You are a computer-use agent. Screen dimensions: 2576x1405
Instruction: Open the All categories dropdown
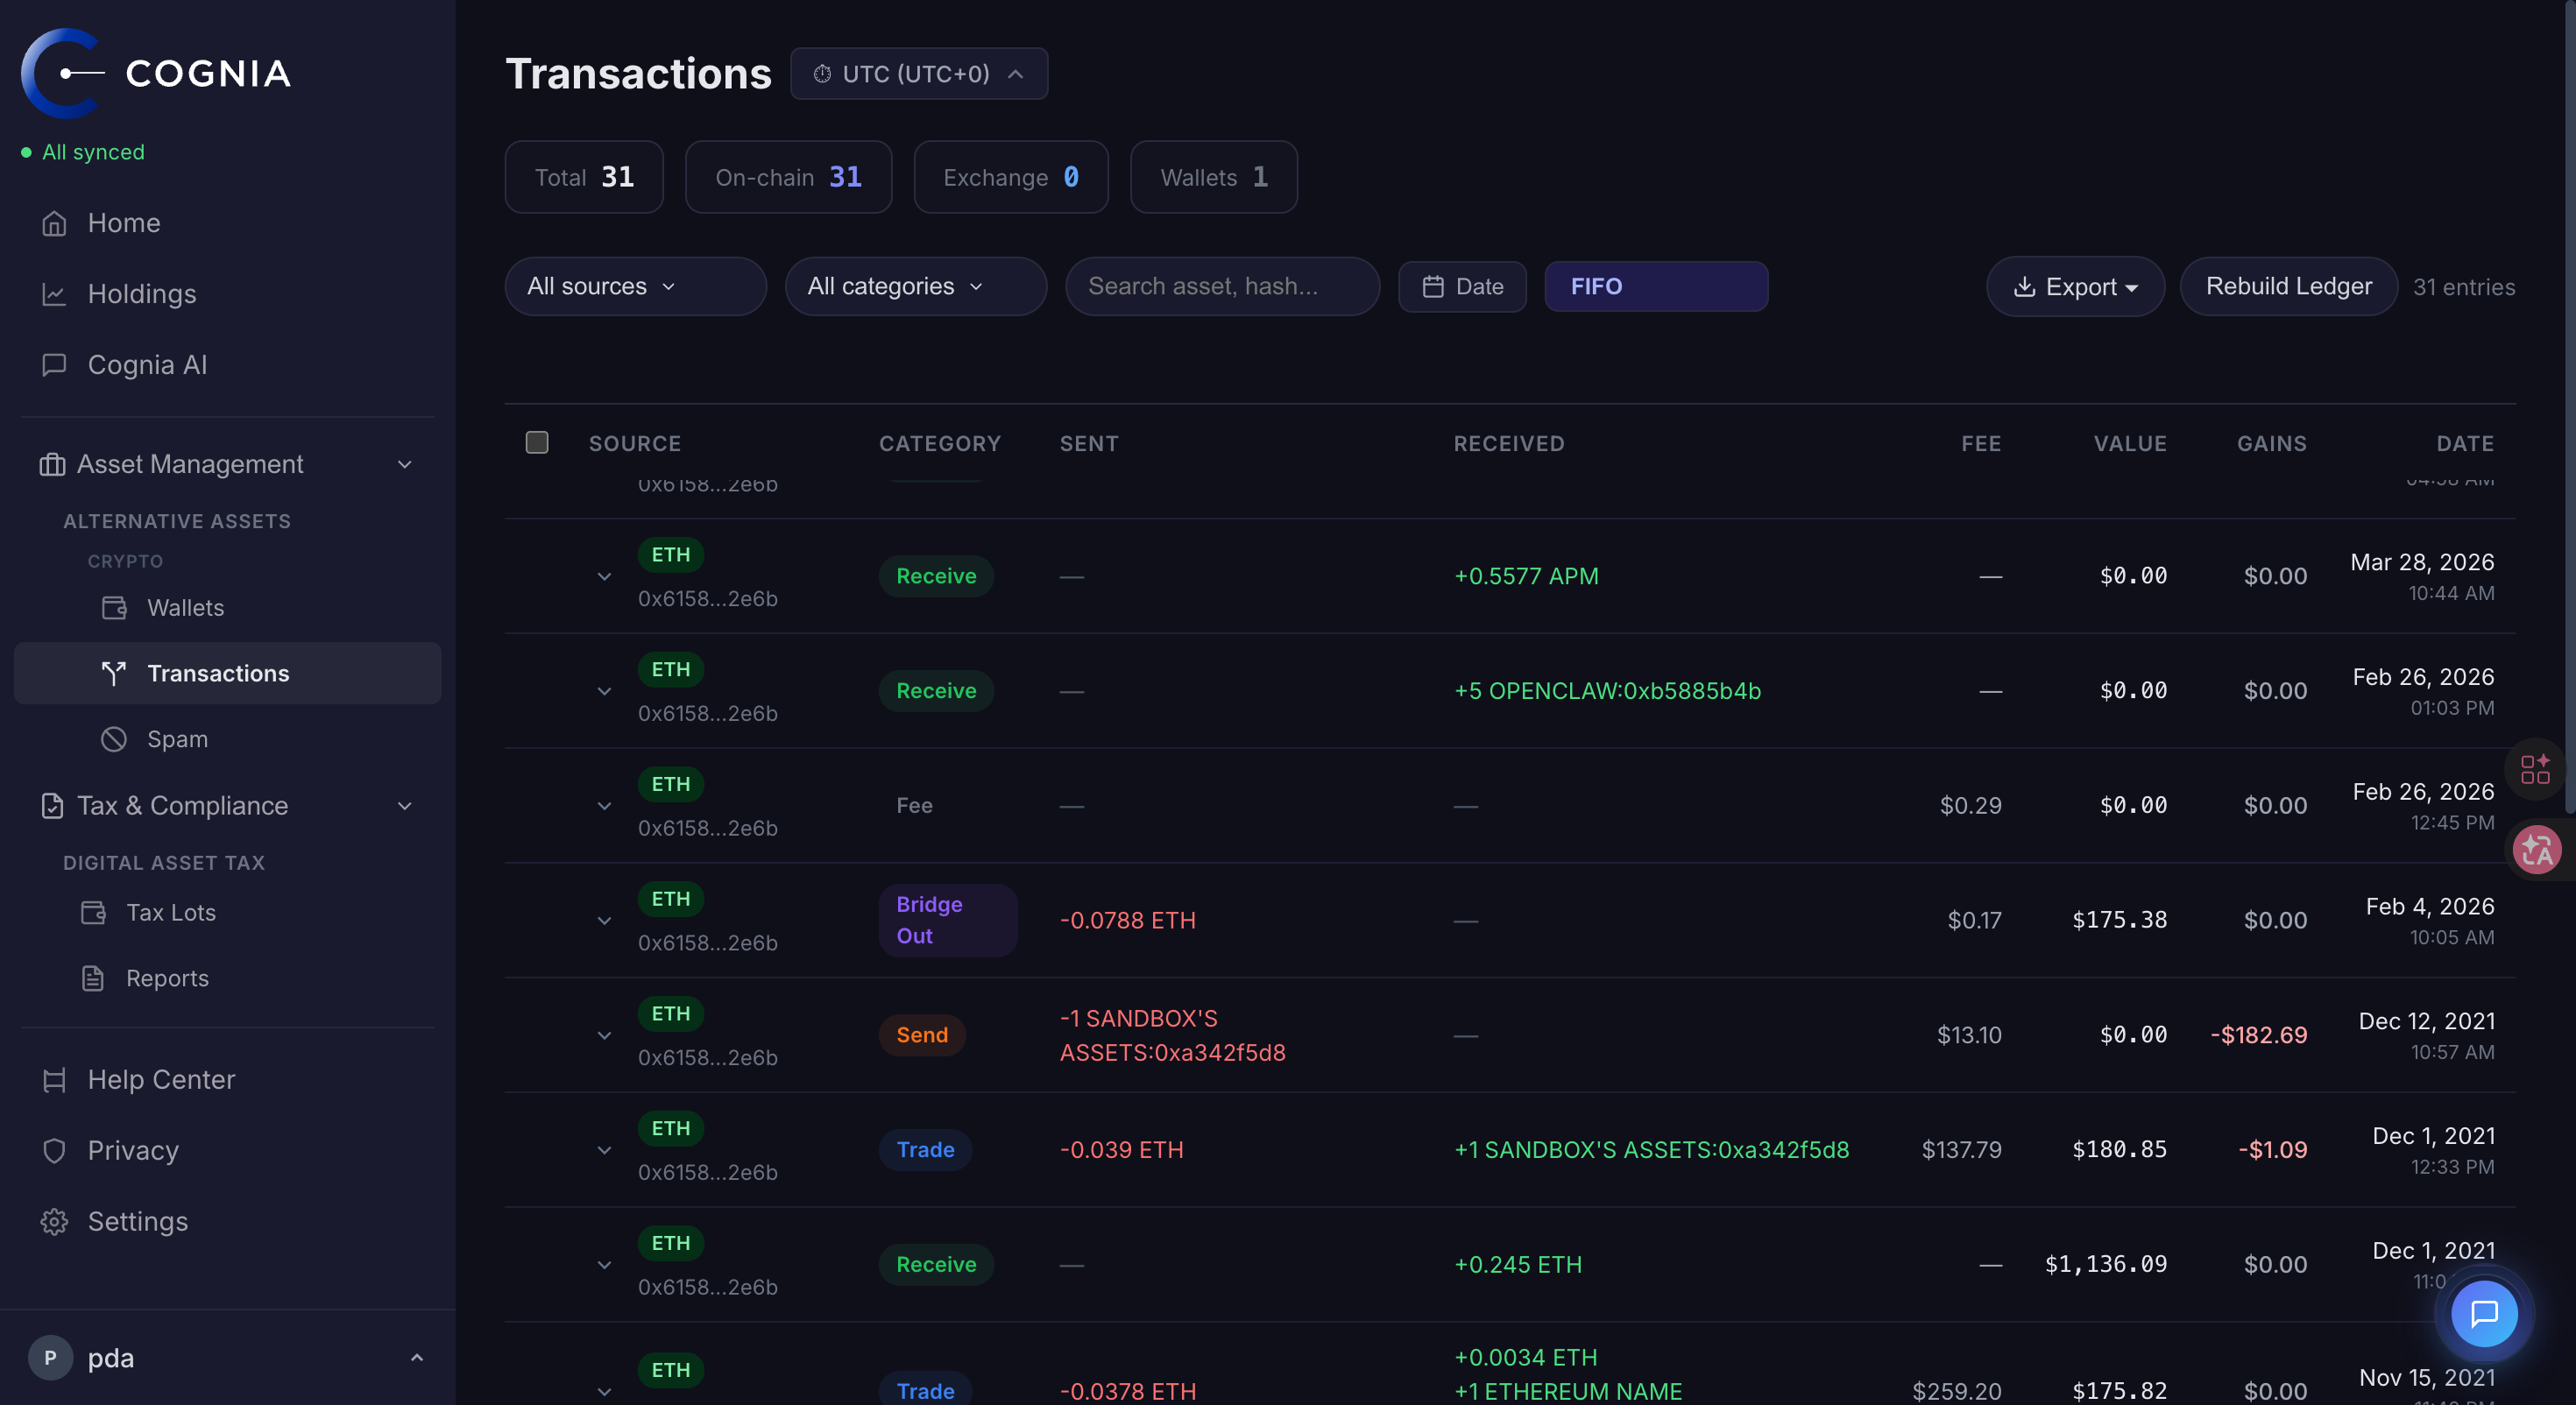915,286
